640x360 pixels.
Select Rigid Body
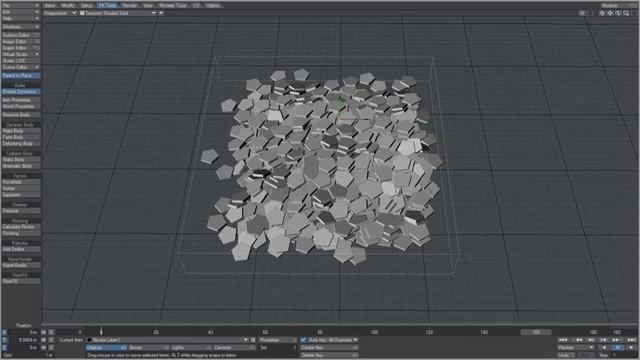click(20, 131)
